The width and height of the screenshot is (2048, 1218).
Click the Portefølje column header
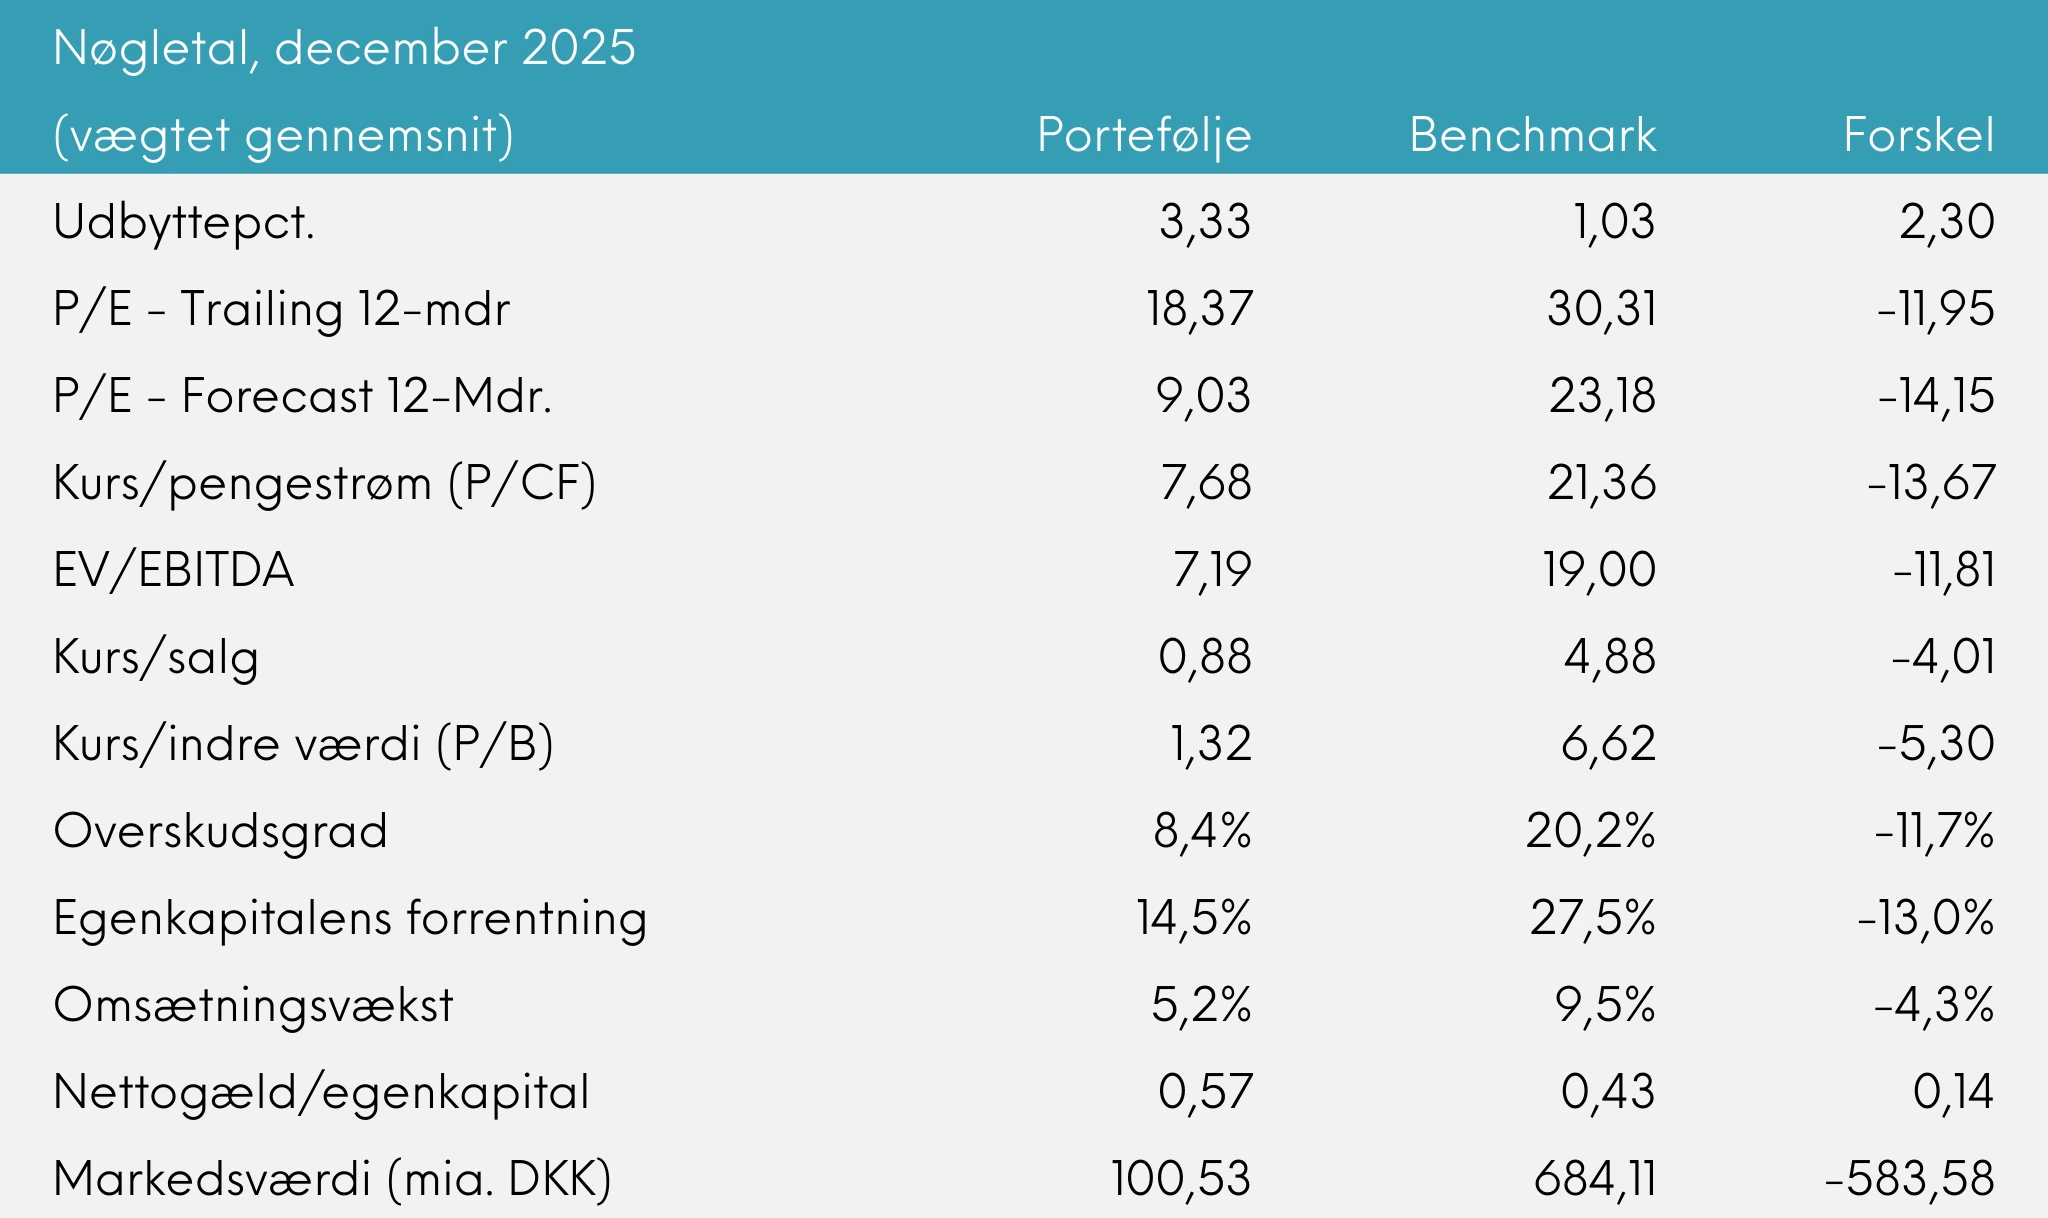coord(1144,135)
